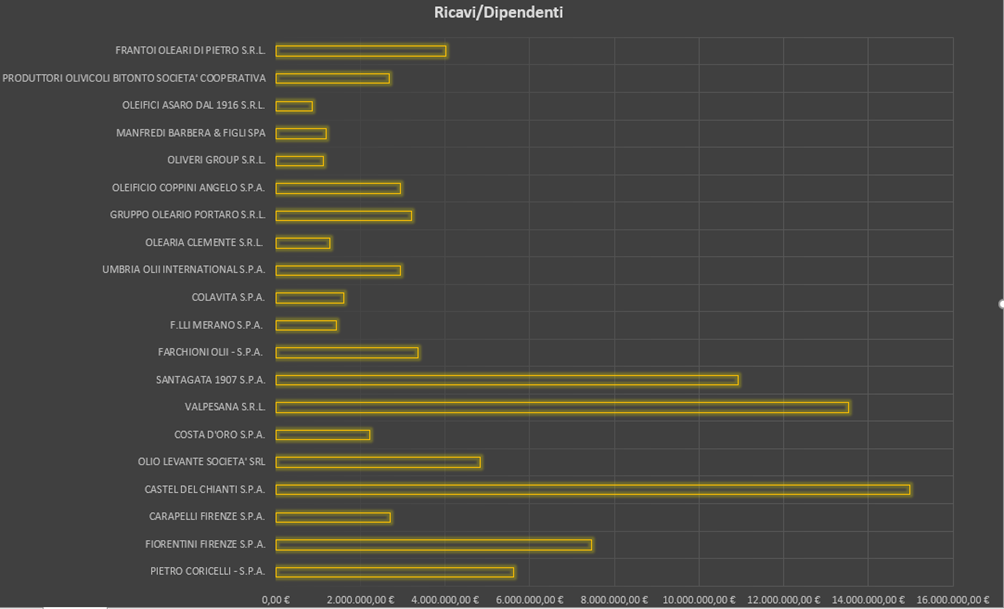
Task: Select the SANTAGATA 1907 S.P.A. label
Action: (x=211, y=380)
